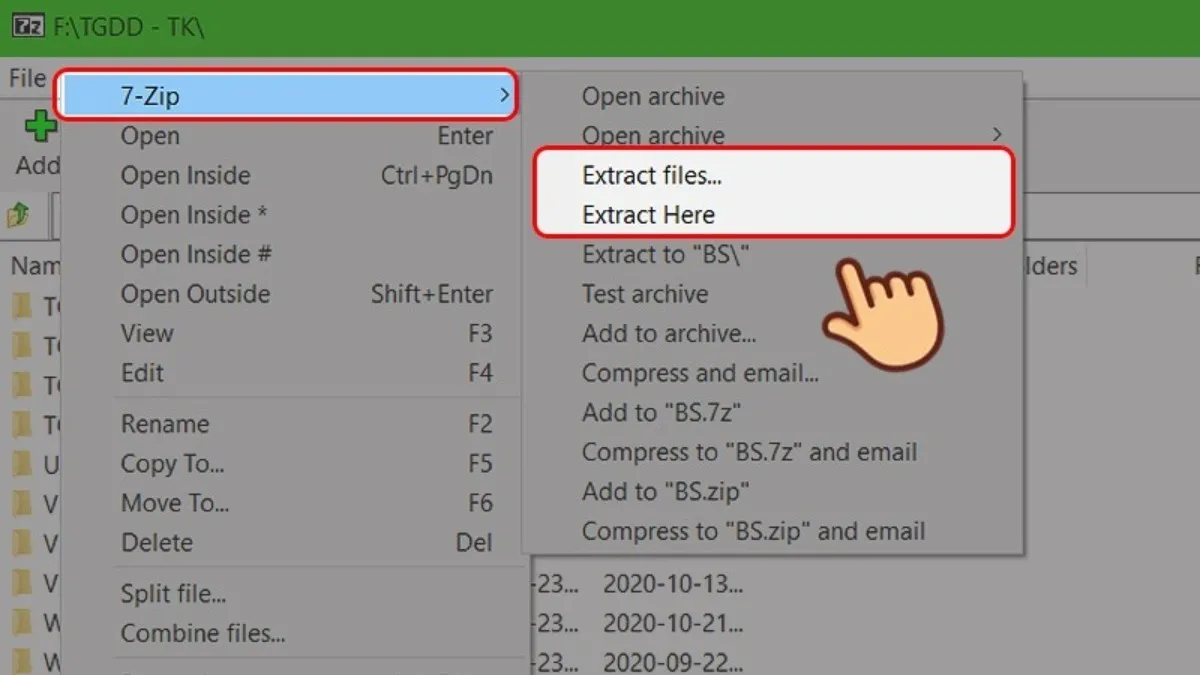The width and height of the screenshot is (1200, 675).
Task: Open Add to archive... dialog
Action: click(x=669, y=333)
